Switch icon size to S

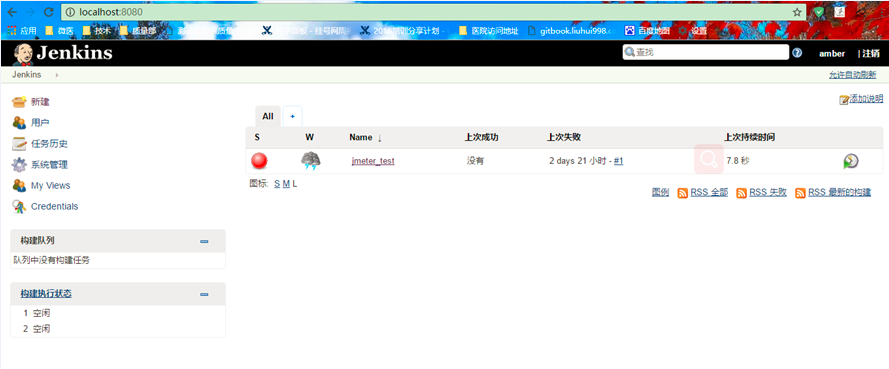pos(277,184)
